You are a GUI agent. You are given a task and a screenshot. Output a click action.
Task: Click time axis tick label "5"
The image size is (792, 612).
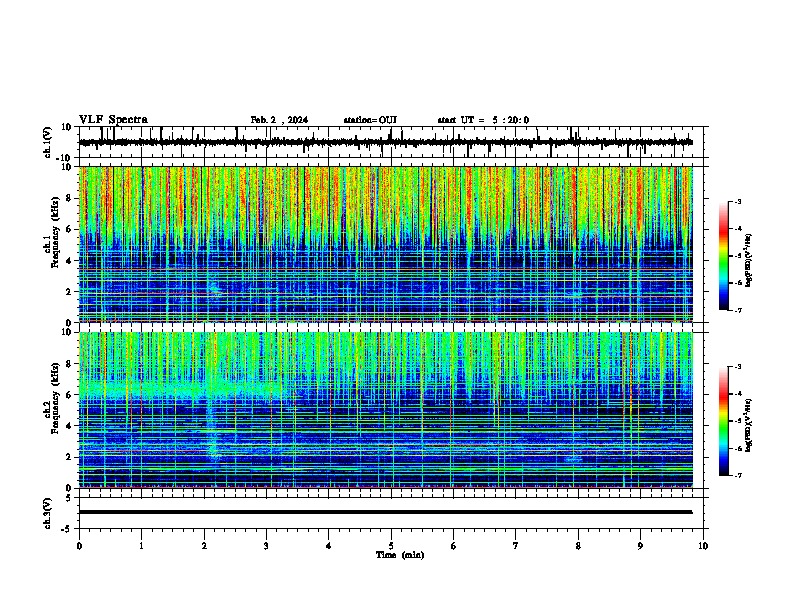click(391, 546)
